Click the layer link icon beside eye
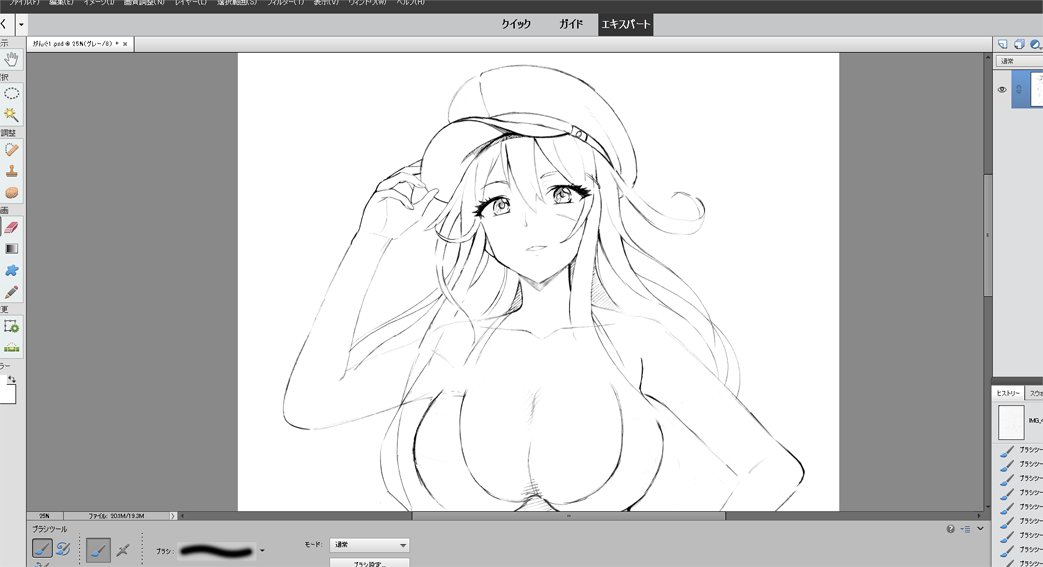1043x567 pixels. [x=1018, y=89]
